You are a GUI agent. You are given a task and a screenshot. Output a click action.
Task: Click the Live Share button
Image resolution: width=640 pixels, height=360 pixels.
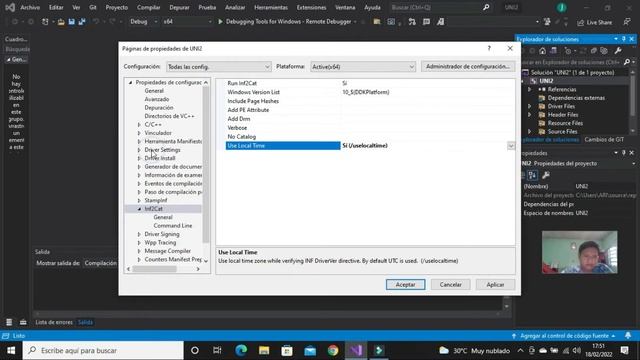(x=594, y=22)
